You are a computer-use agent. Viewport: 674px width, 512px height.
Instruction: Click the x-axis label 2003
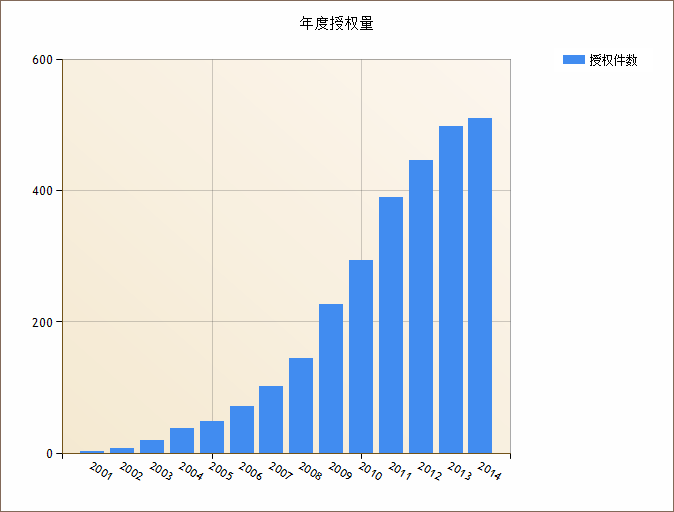click(161, 471)
